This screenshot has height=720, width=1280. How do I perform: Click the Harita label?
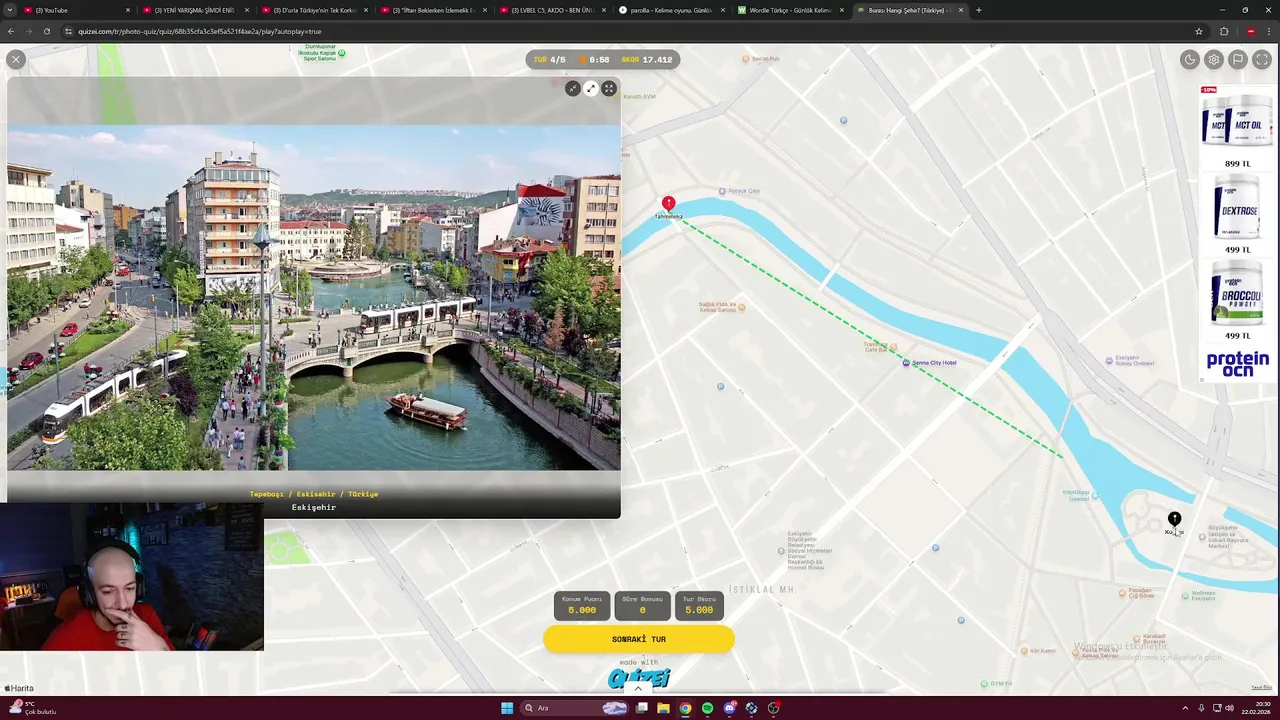coord(19,688)
